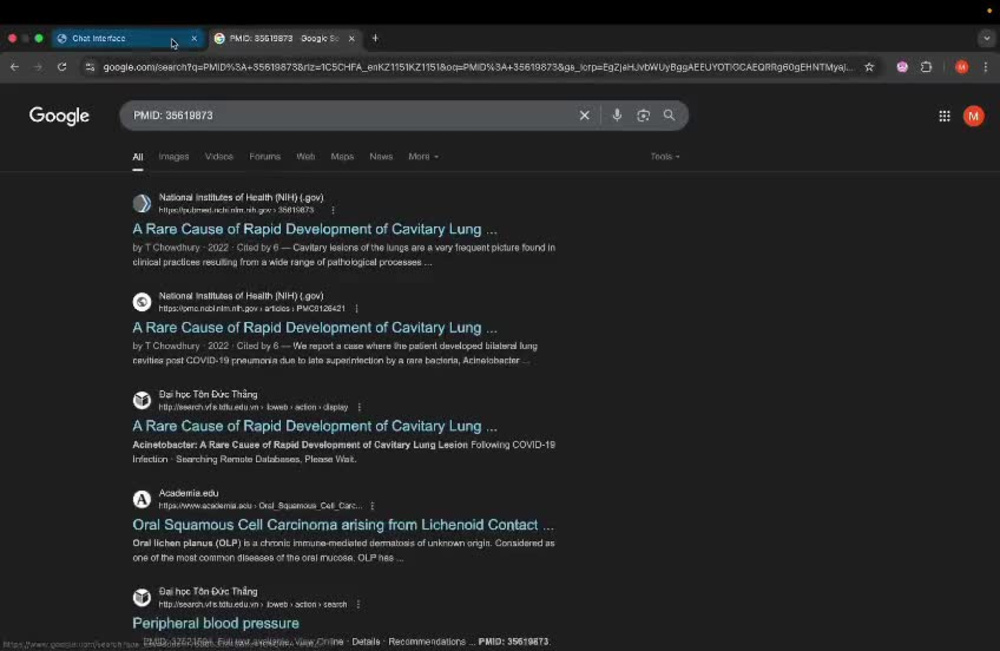Viewport: 1000px width, 651px height.
Task: Switch to Web results
Action: pos(305,156)
